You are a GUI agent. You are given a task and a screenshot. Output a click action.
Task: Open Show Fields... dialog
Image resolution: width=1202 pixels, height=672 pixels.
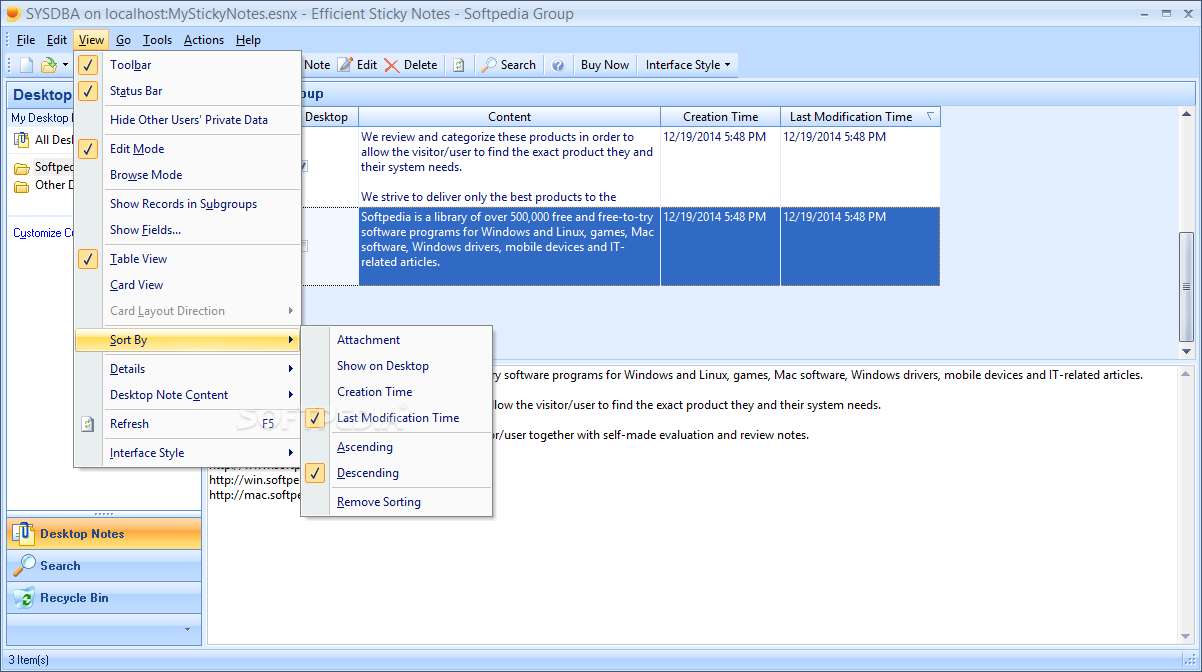[187, 230]
